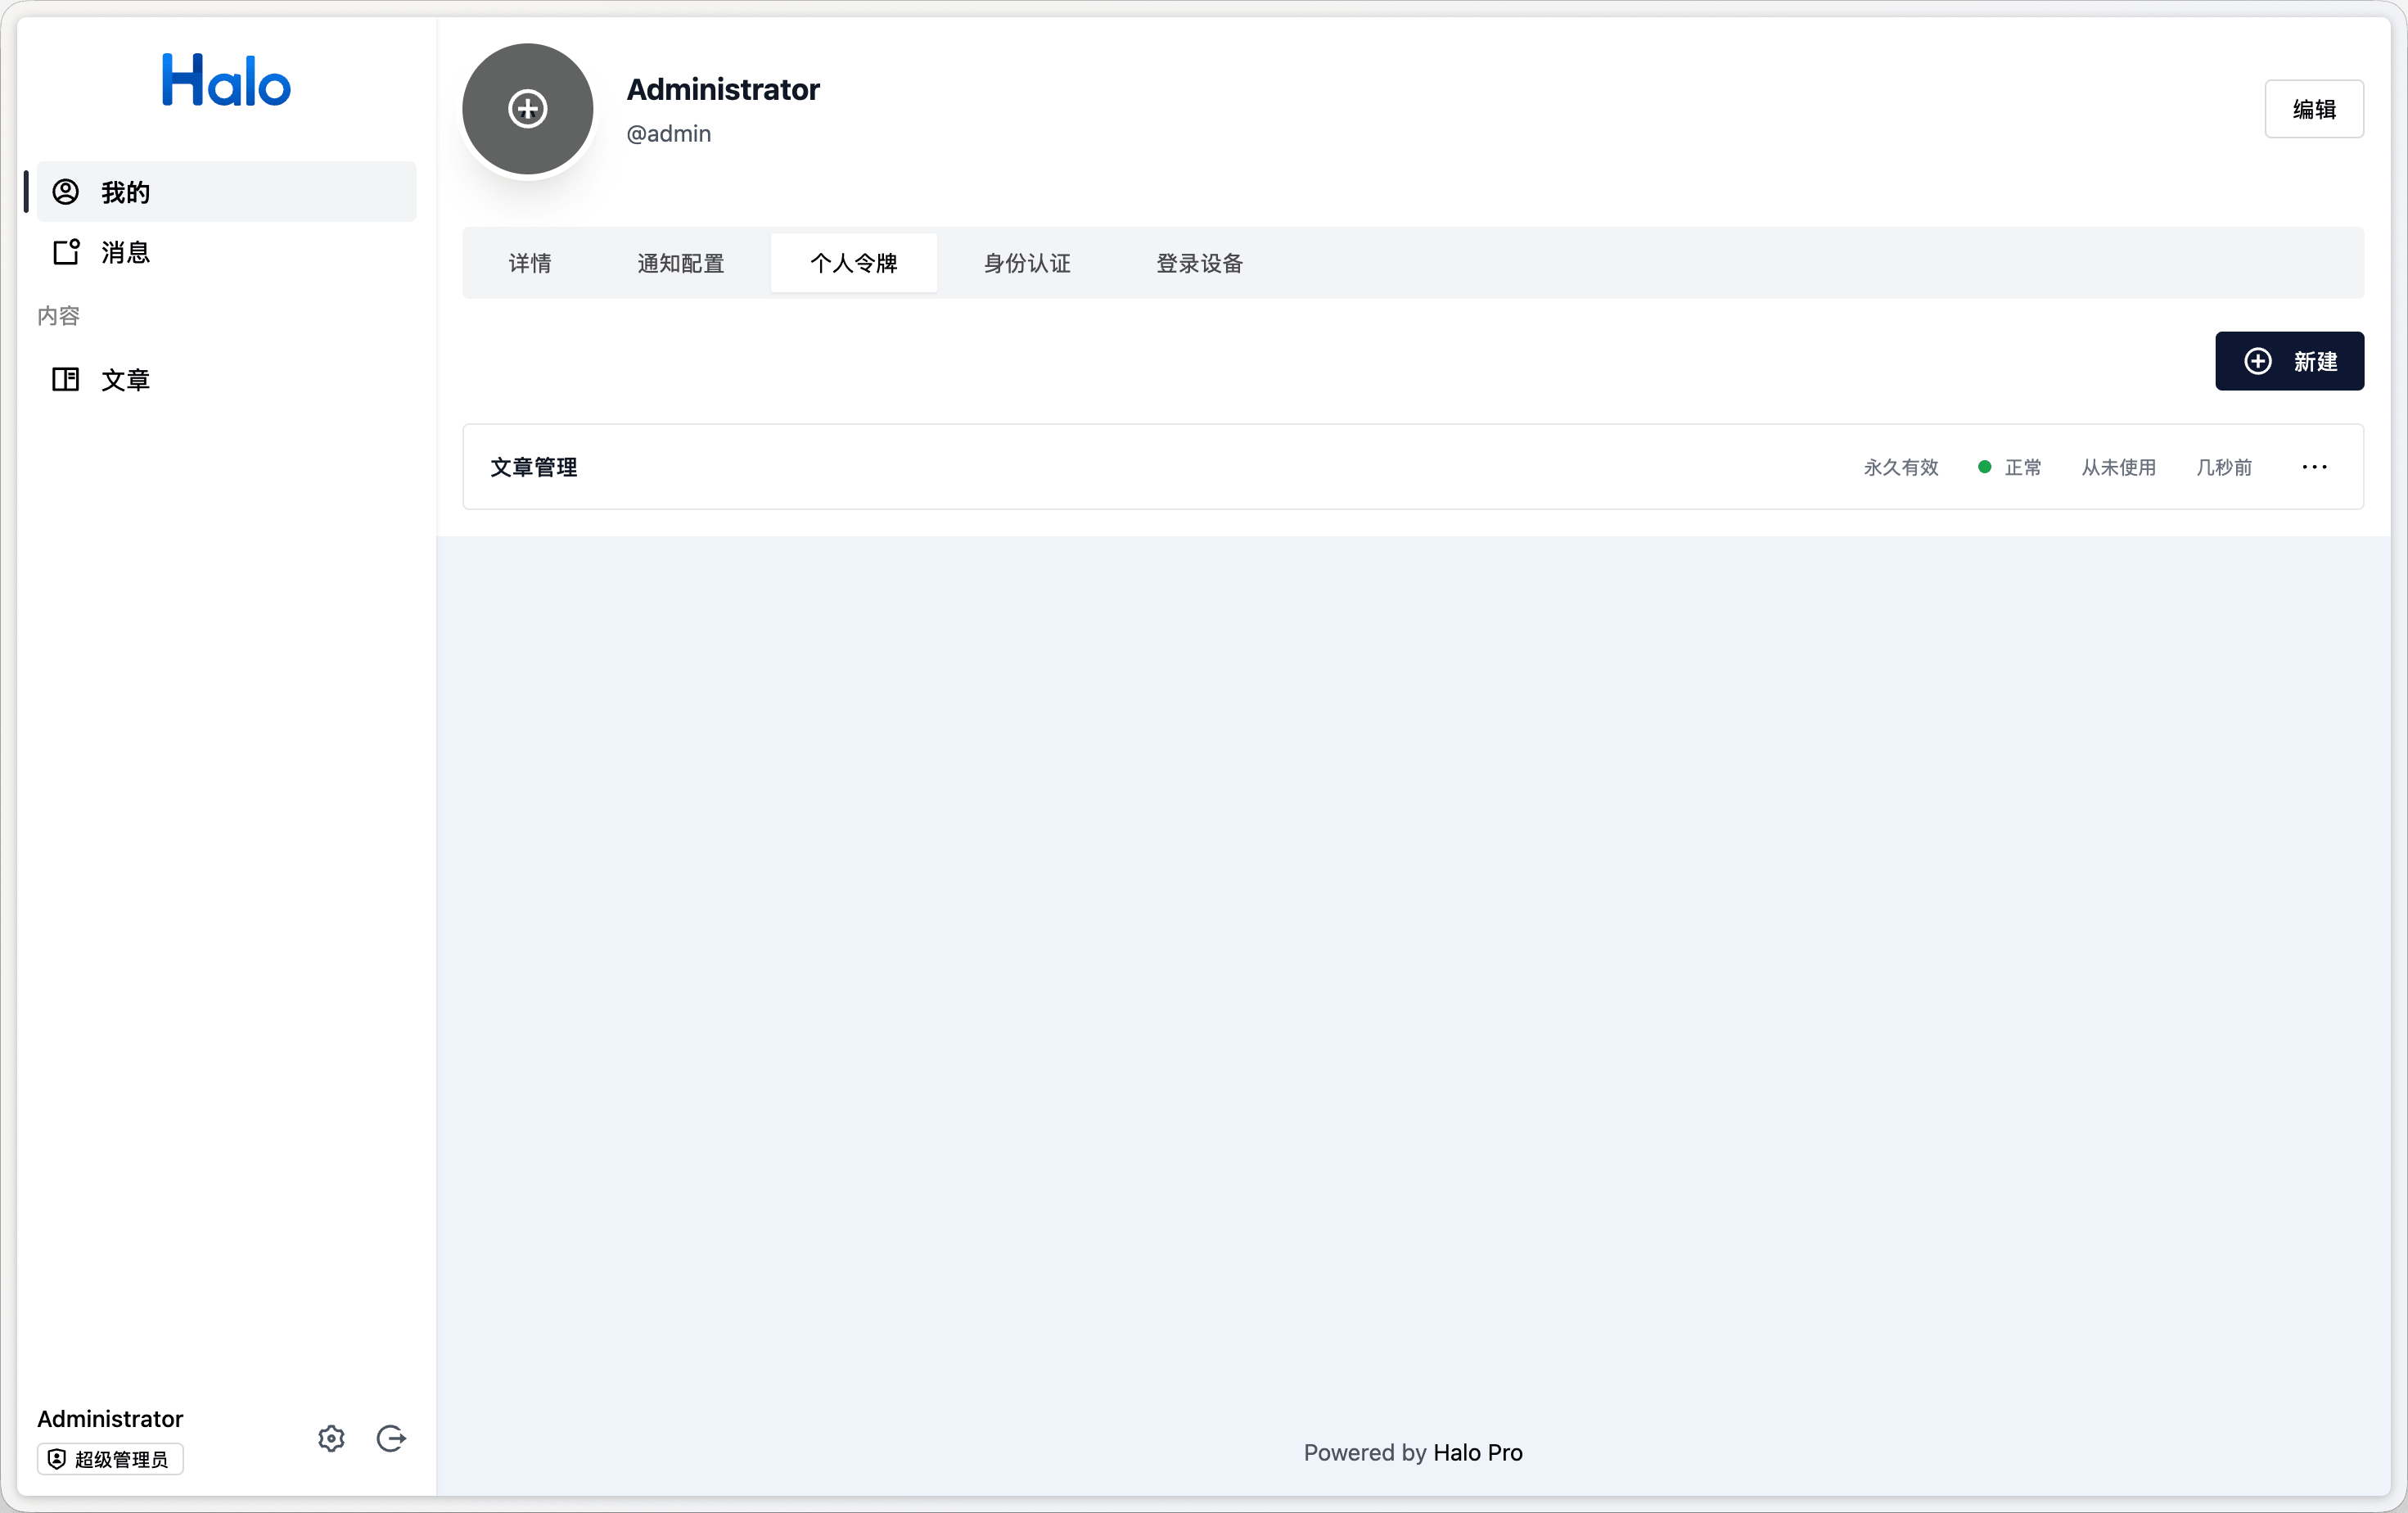Switch to the 通知配置 tab
Image resolution: width=2408 pixels, height=1513 pixels.
click(681, 263)
